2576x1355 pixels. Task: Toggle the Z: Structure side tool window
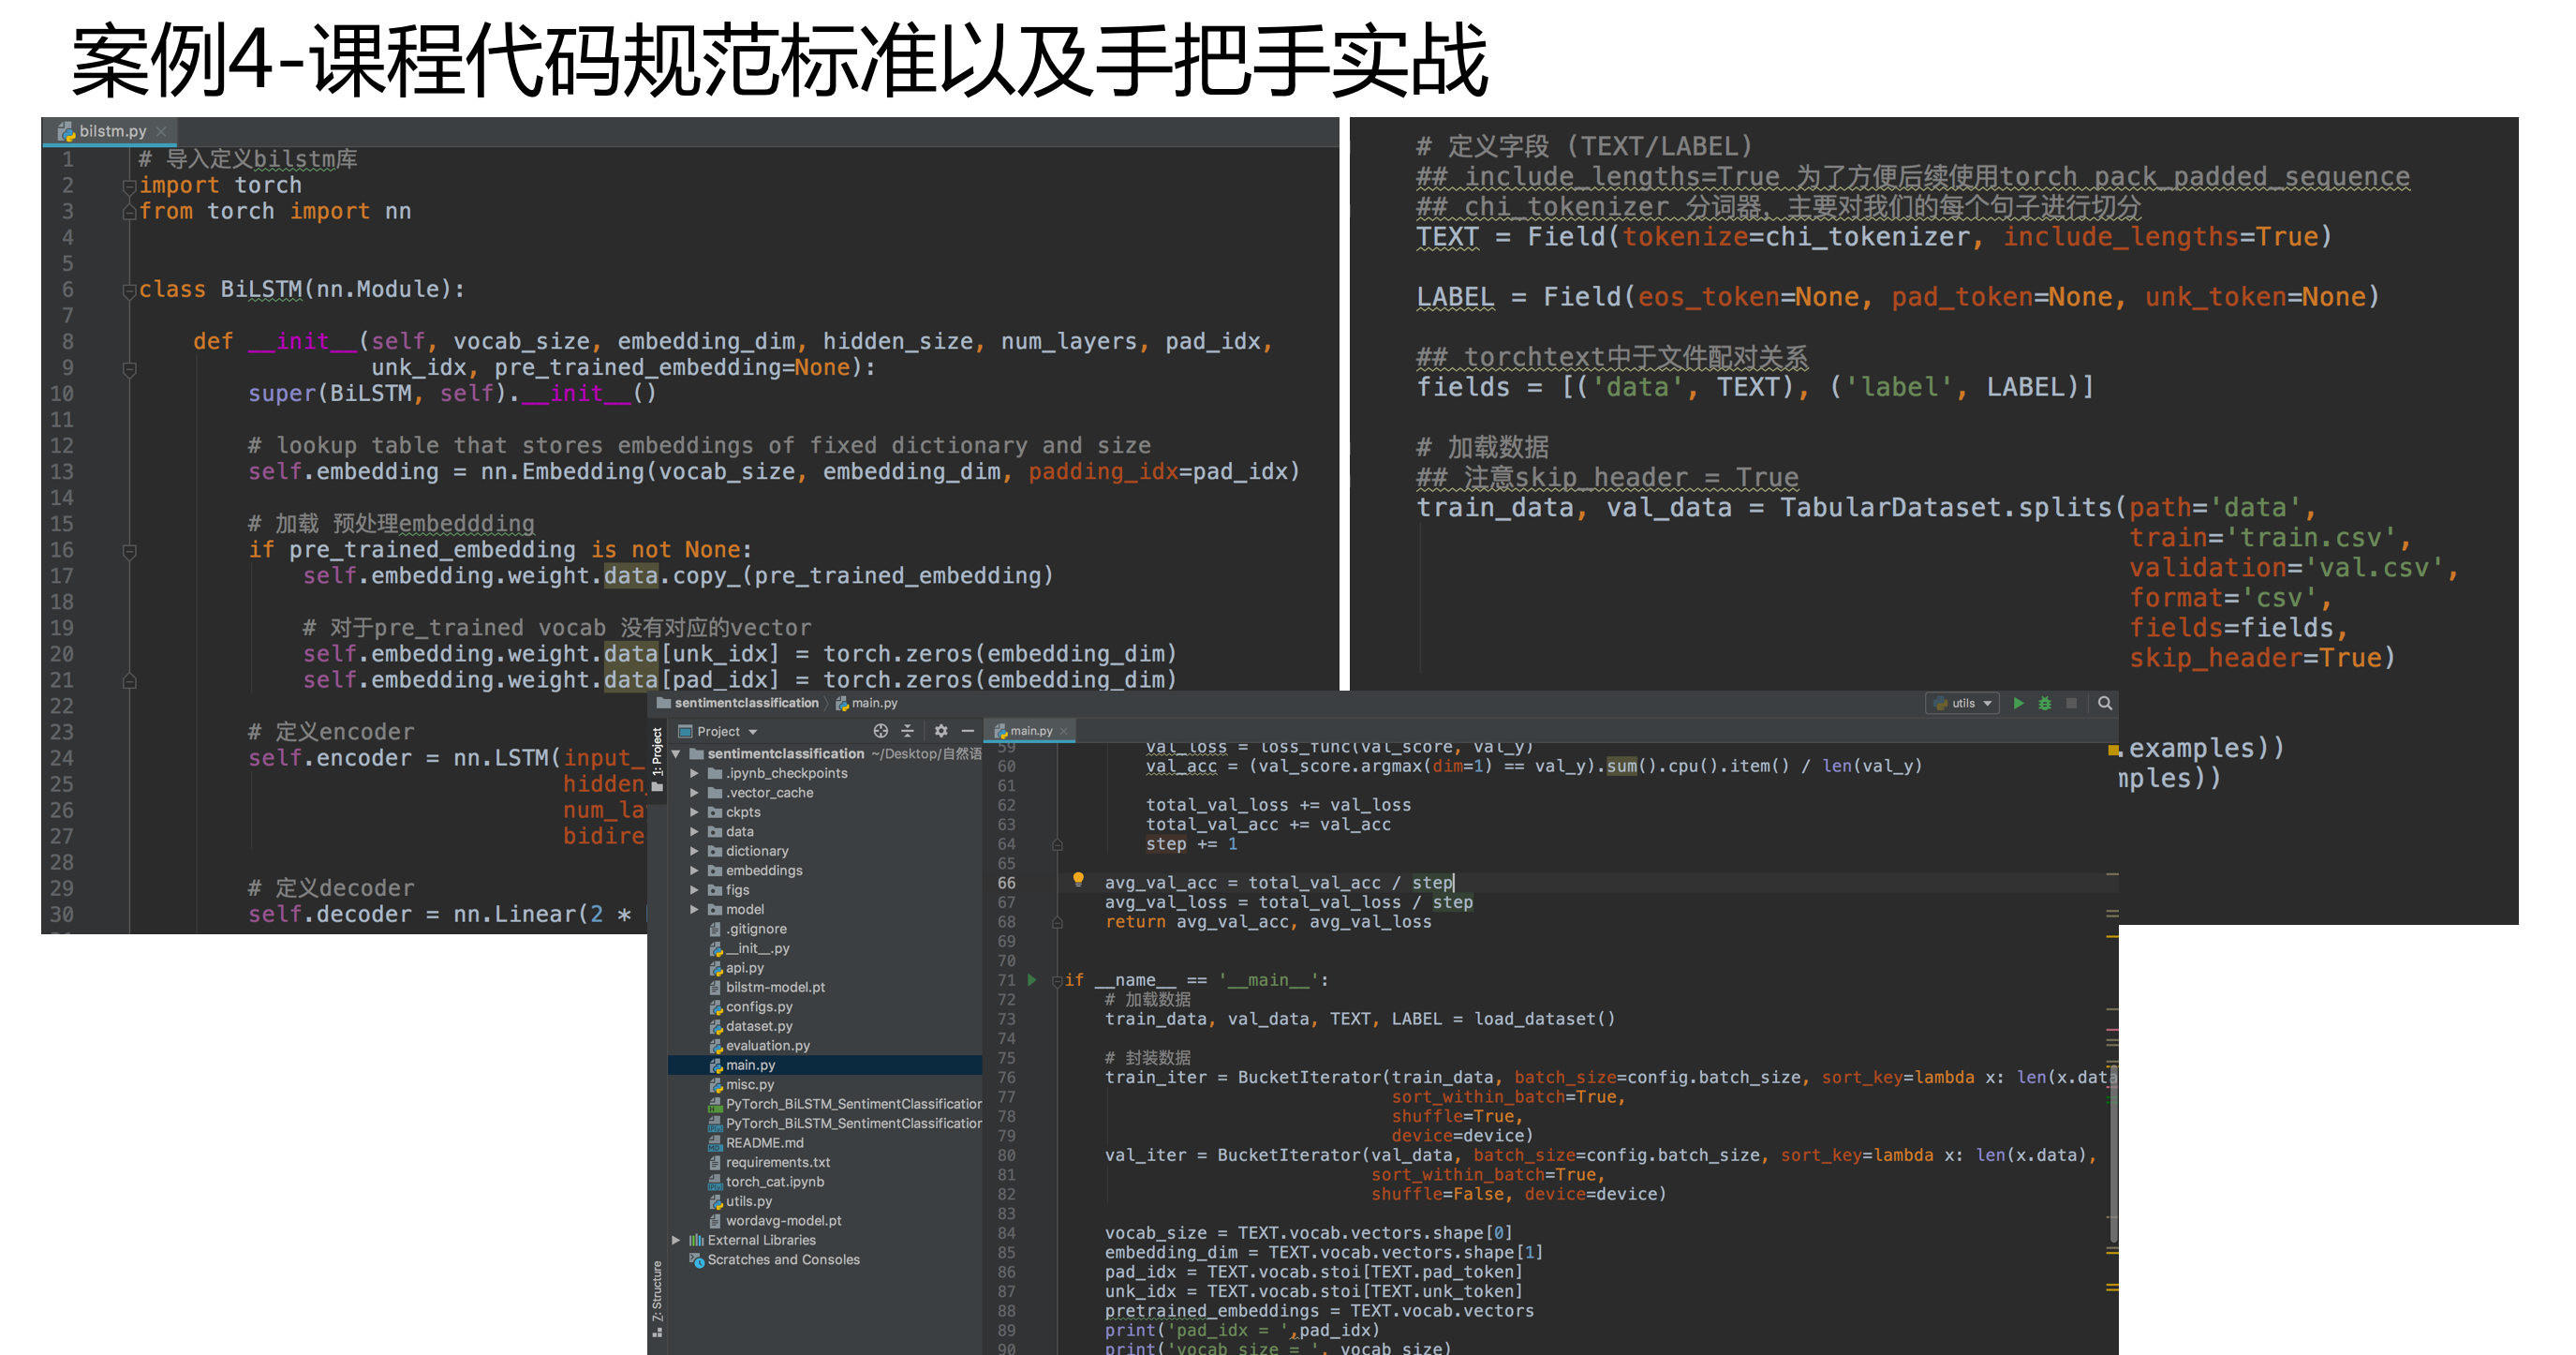coord(657,1293)
